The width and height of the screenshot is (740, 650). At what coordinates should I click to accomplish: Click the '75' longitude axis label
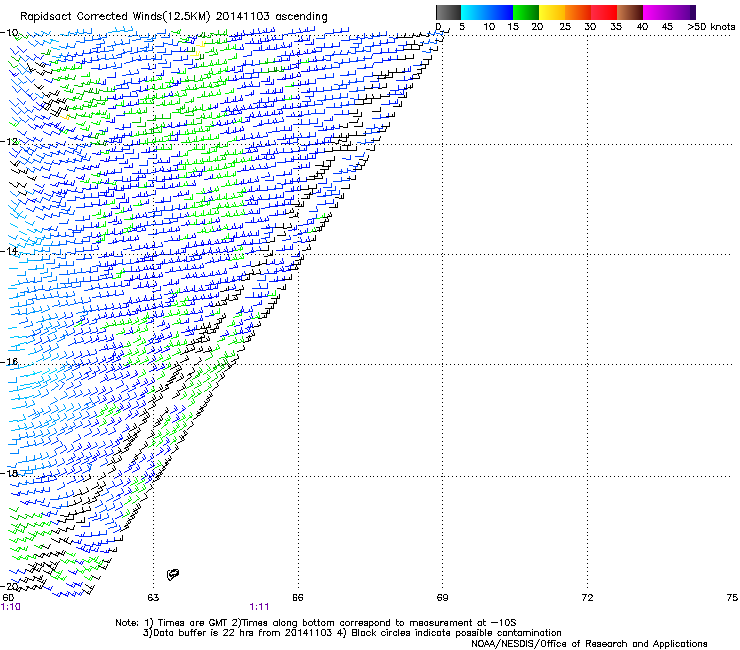pos(732,598)
